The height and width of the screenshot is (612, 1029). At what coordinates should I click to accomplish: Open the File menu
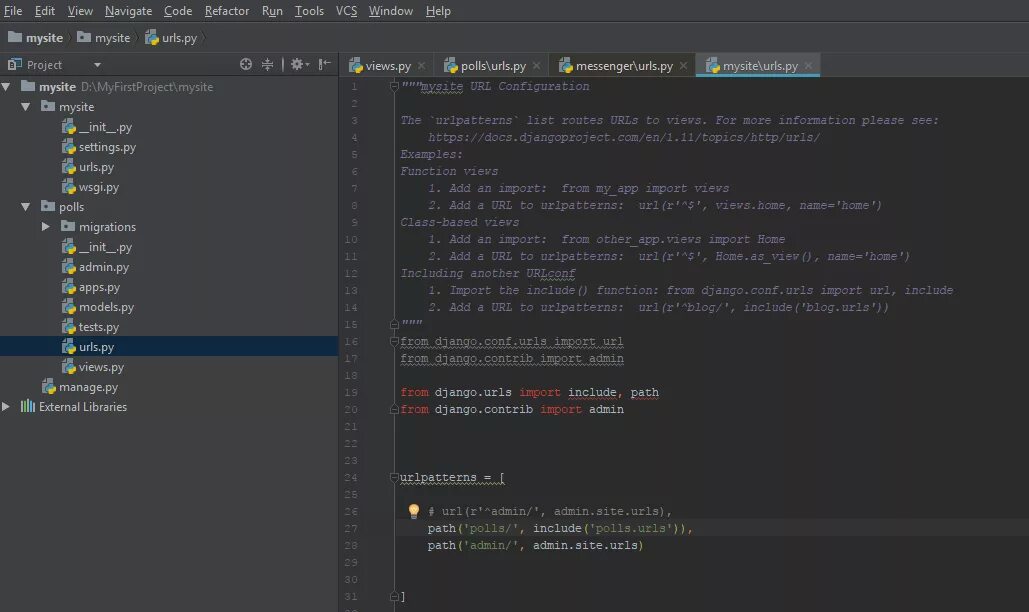coord(13,11)
